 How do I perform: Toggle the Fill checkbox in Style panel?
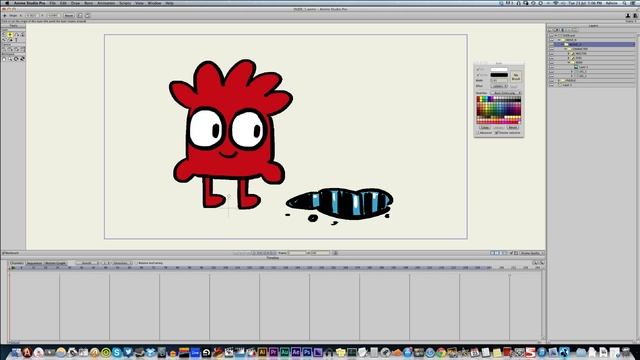click(x=478, y=69)
